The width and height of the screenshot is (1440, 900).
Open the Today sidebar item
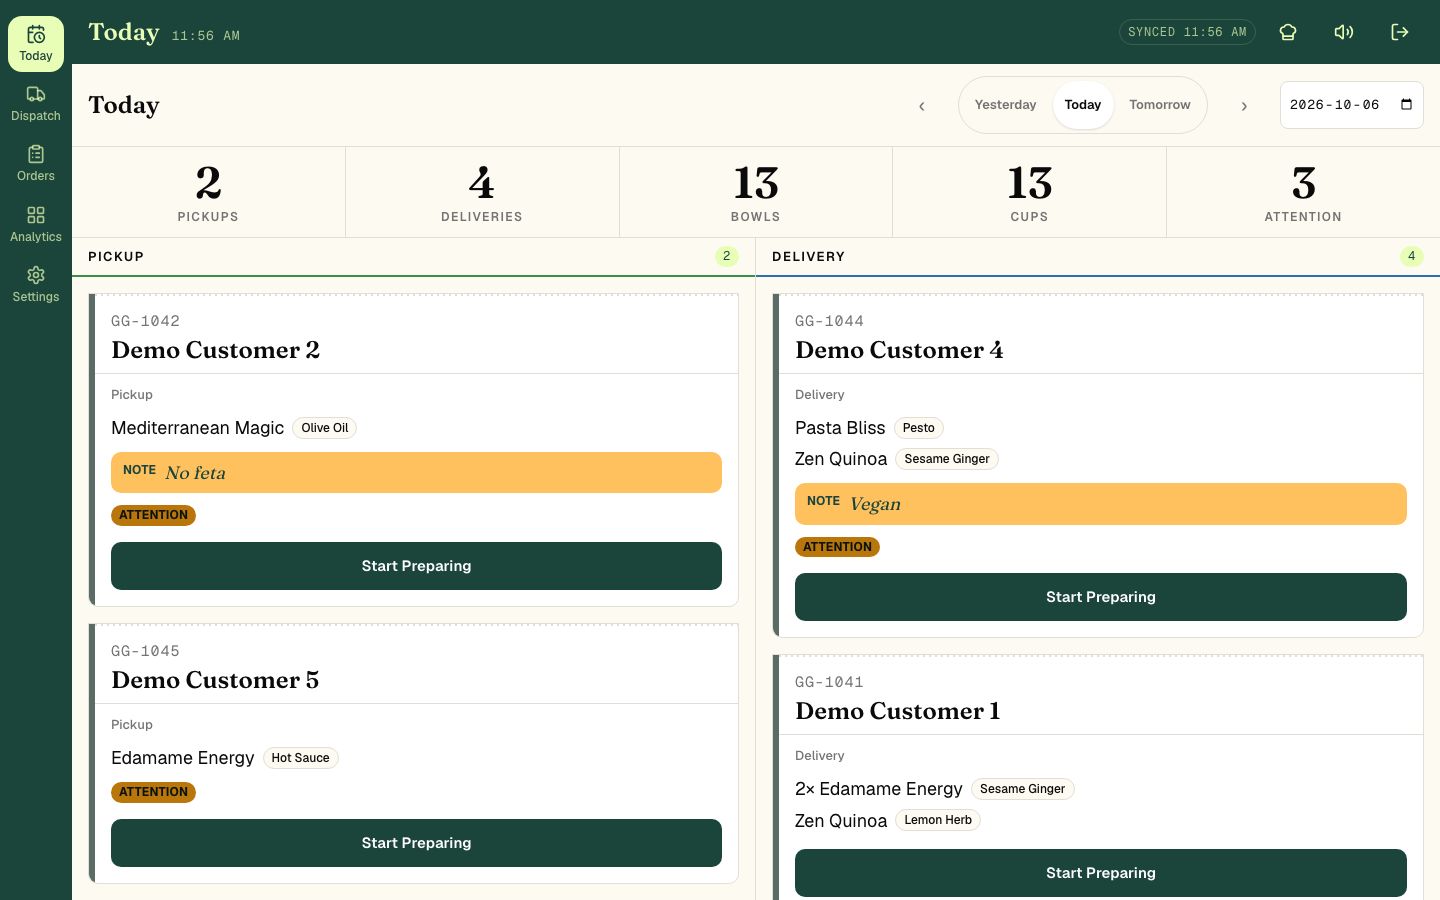click(36, 44)
